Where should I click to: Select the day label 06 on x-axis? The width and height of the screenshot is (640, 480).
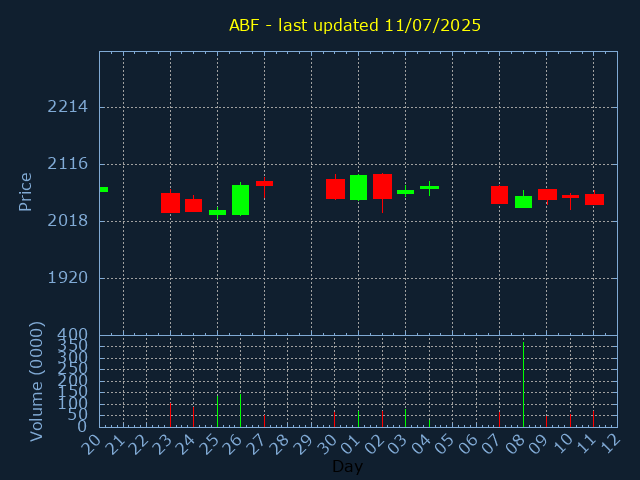coord(467,444)
